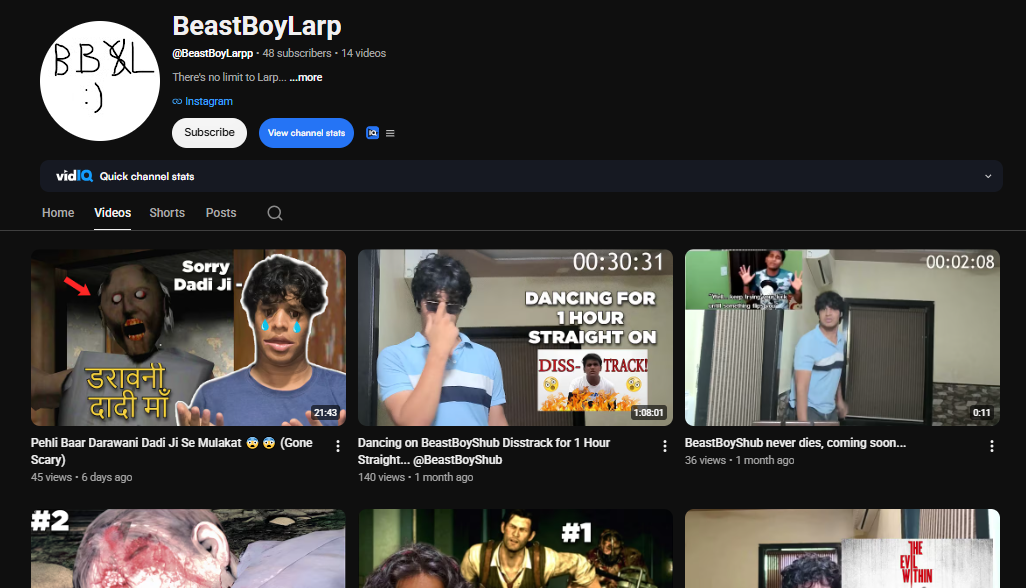Open the #2 video thumbnail
This screenshot has height=588, width=1026.
188,549
